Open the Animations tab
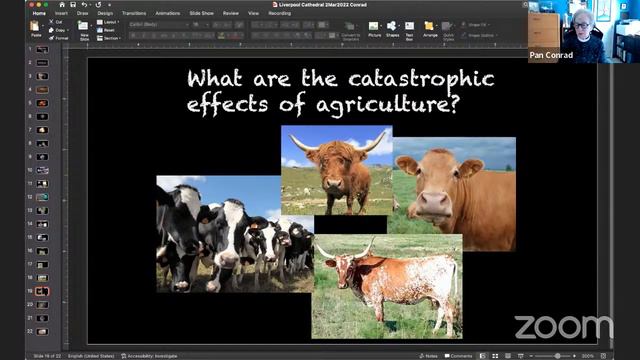Screen dimensions: 640x360 167,13
